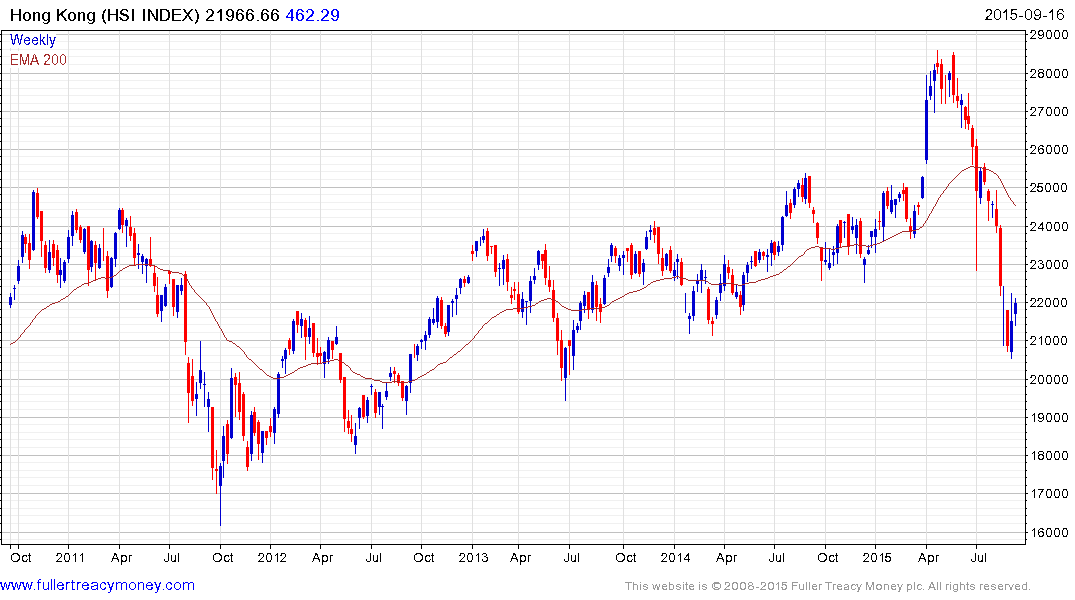The width and height of the screenshot is (1075, 600).
Task: Click the 28000 price axis label
Action: point(1048,73)
